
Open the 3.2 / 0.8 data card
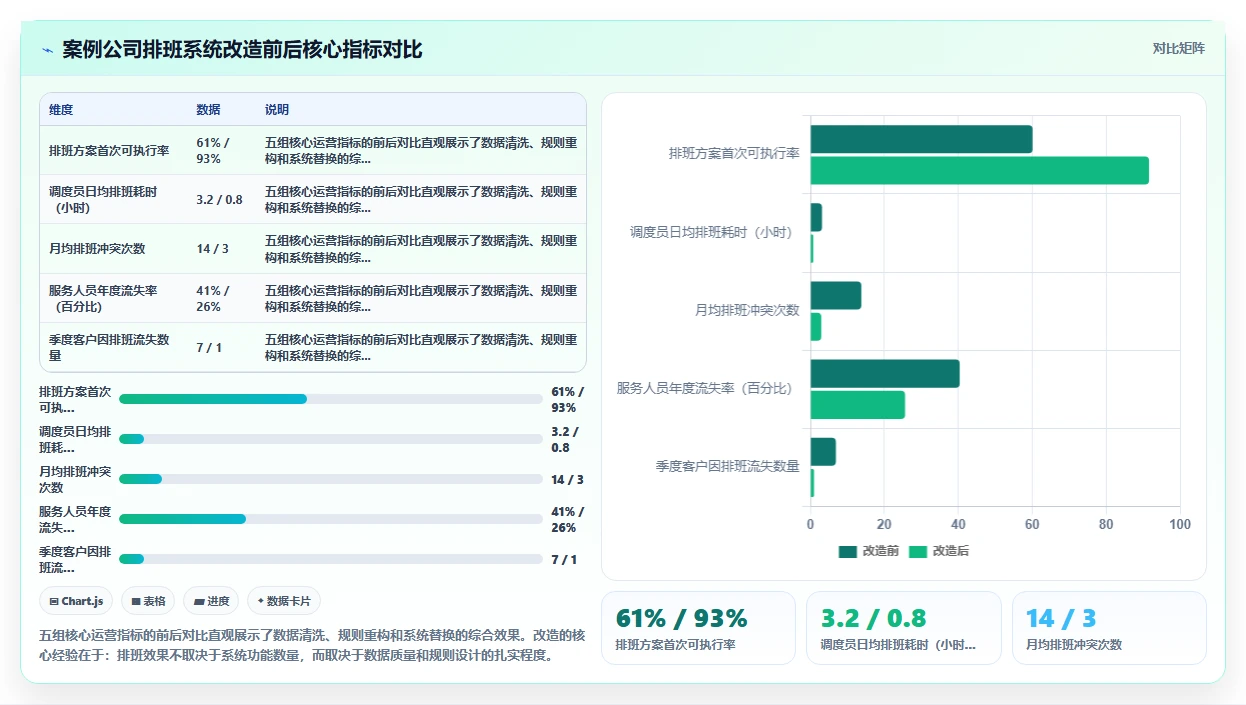pos(904,628)
